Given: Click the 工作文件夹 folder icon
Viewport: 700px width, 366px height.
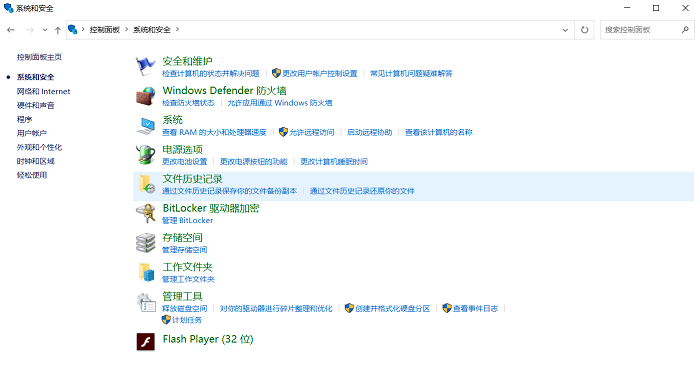Looking at the screenshot, I should (x=146, y=272).
